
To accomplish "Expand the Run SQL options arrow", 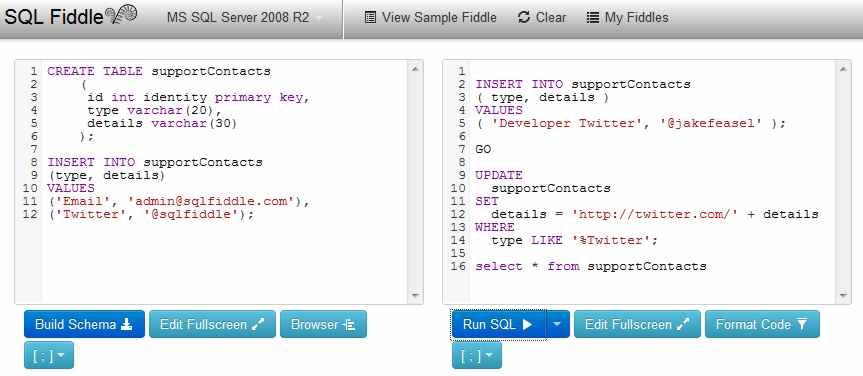I will (558, 324).
